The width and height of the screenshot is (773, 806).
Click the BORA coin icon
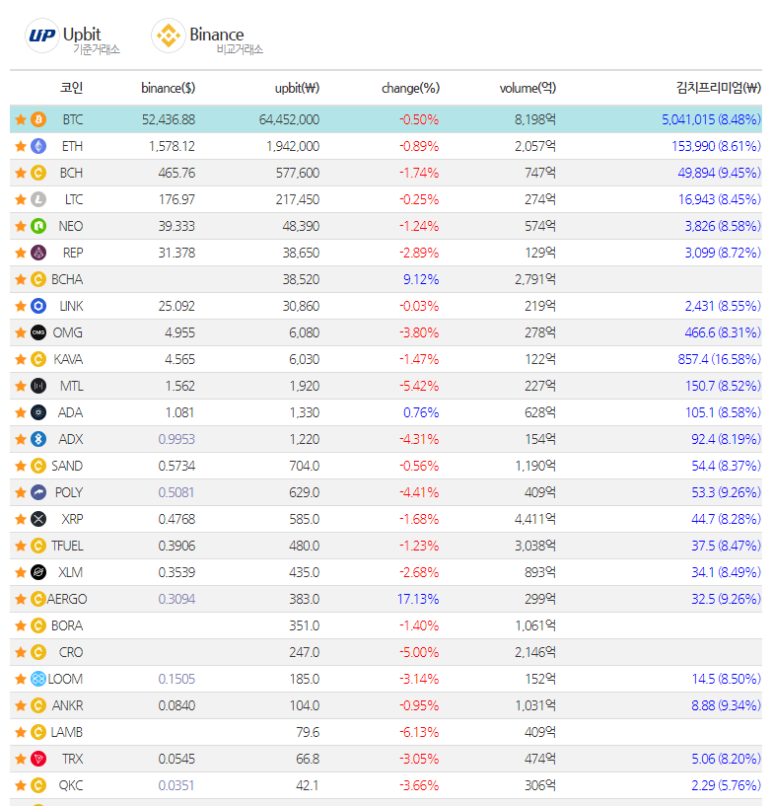click(x=39, y=626)
